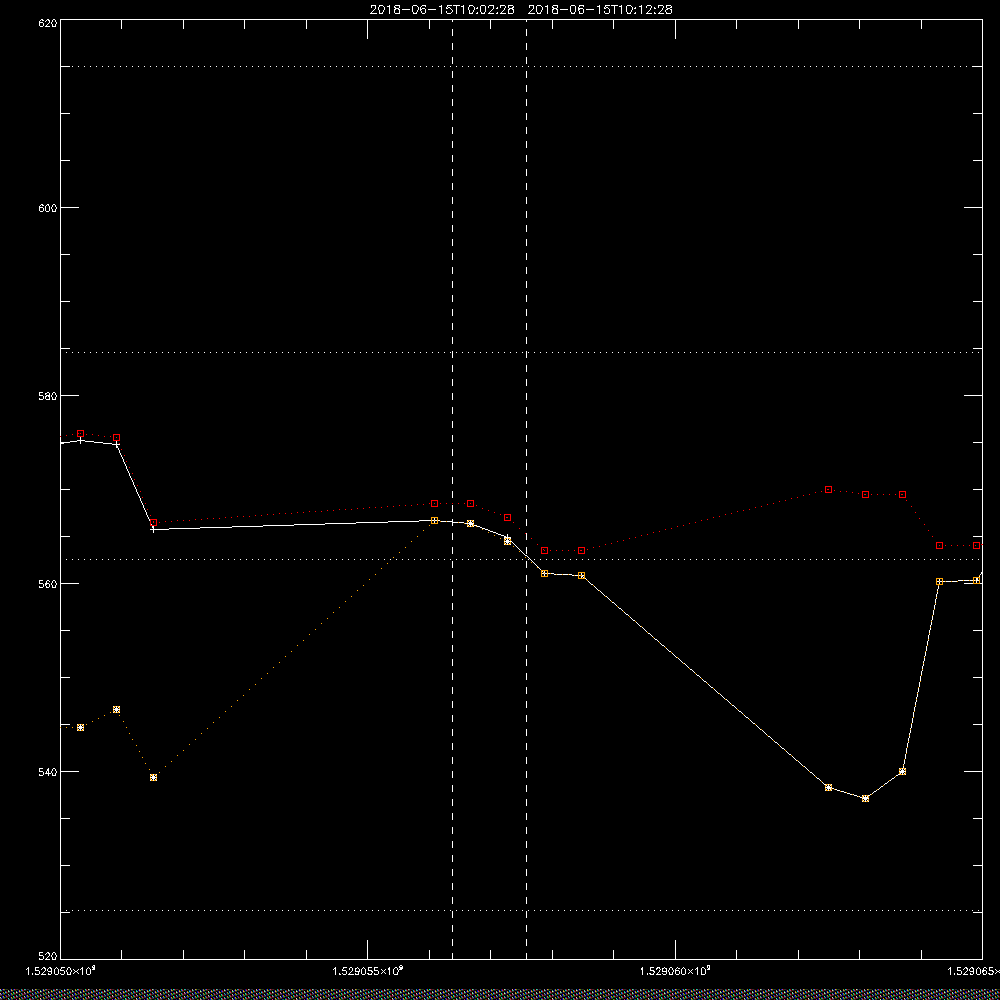Image resolution: width=1000 pixels, height=1000 pixels.
Task: Pick the orange marker on the 540 level before the rise
Action: [x=902, y=772]
